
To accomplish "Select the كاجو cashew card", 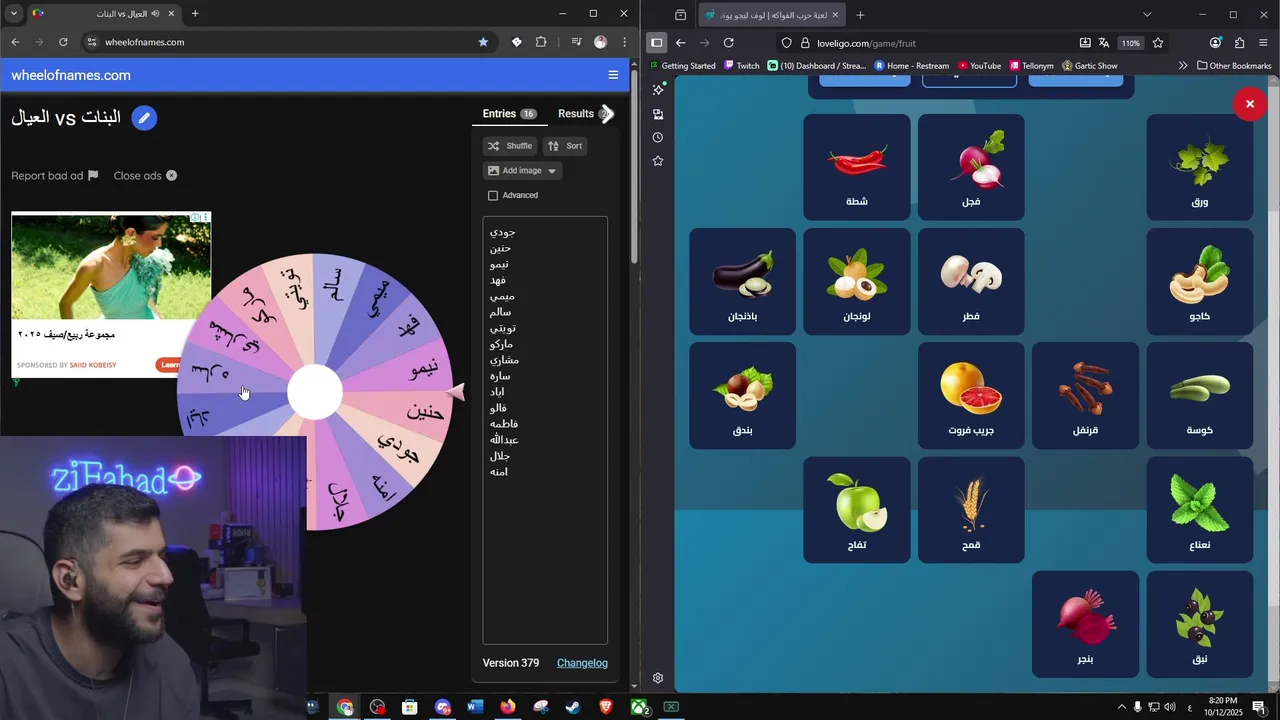I will tap(1200, 282).
